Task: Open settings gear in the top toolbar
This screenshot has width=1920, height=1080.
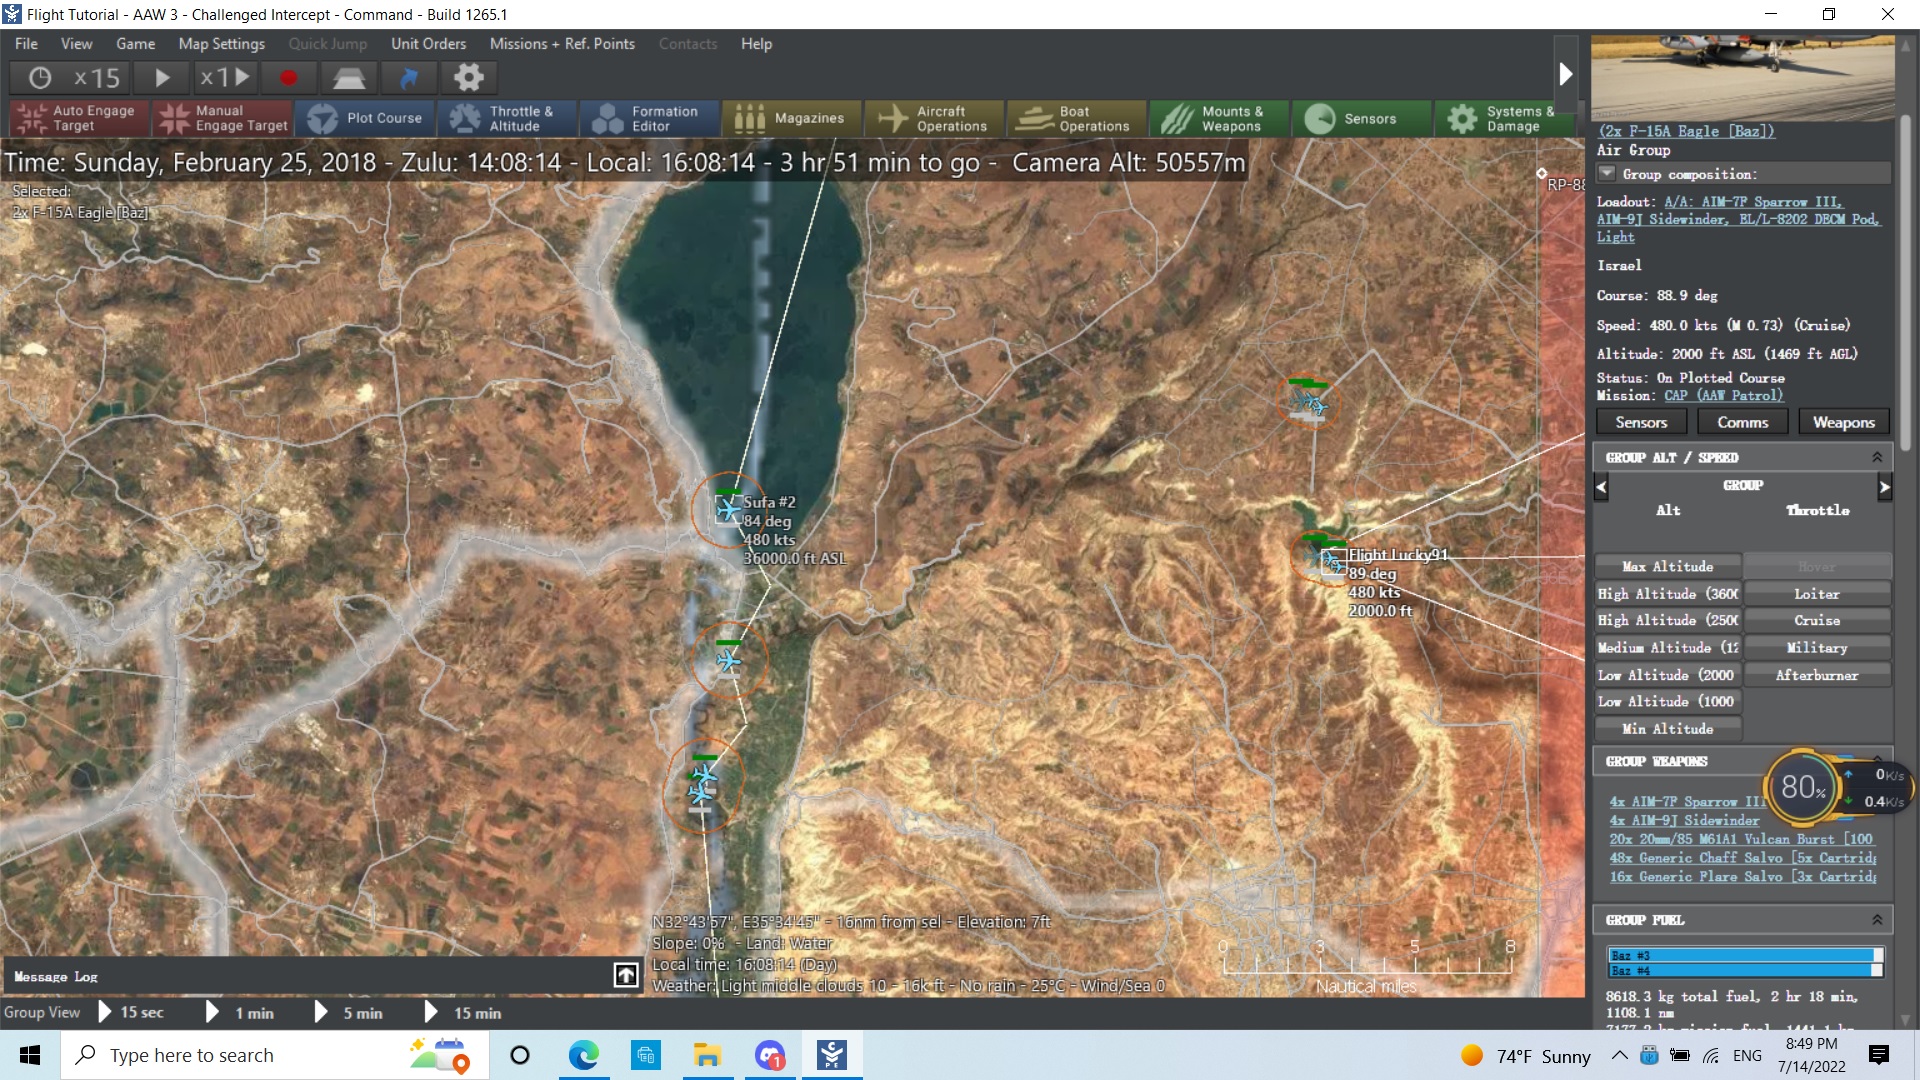Action: pyautogui.click(x=469, y=78)
